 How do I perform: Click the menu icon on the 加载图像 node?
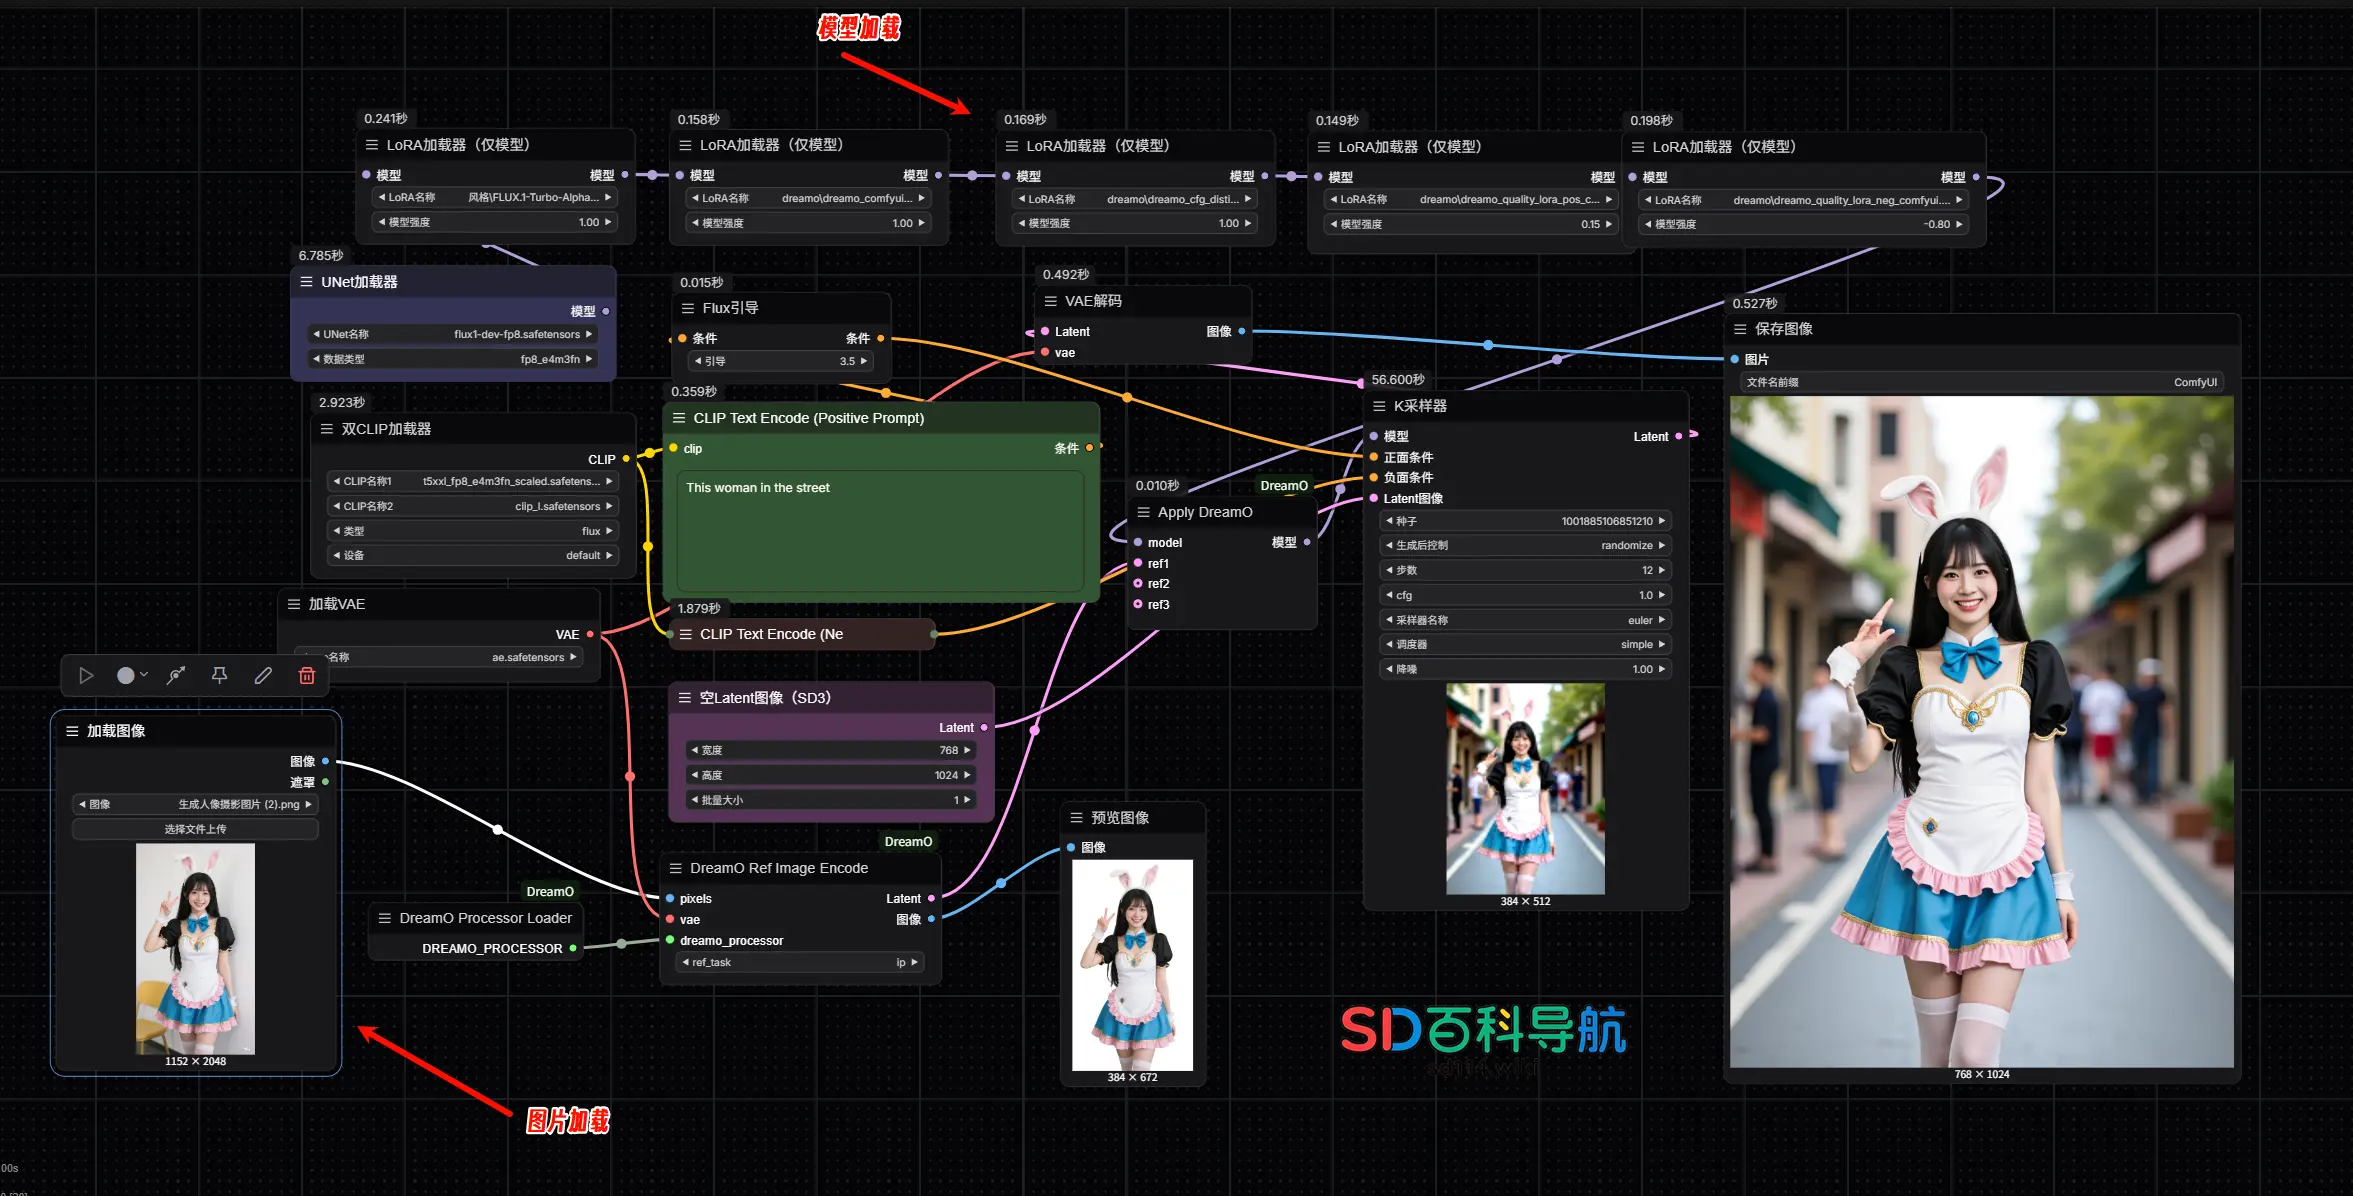tap(72, 731)
